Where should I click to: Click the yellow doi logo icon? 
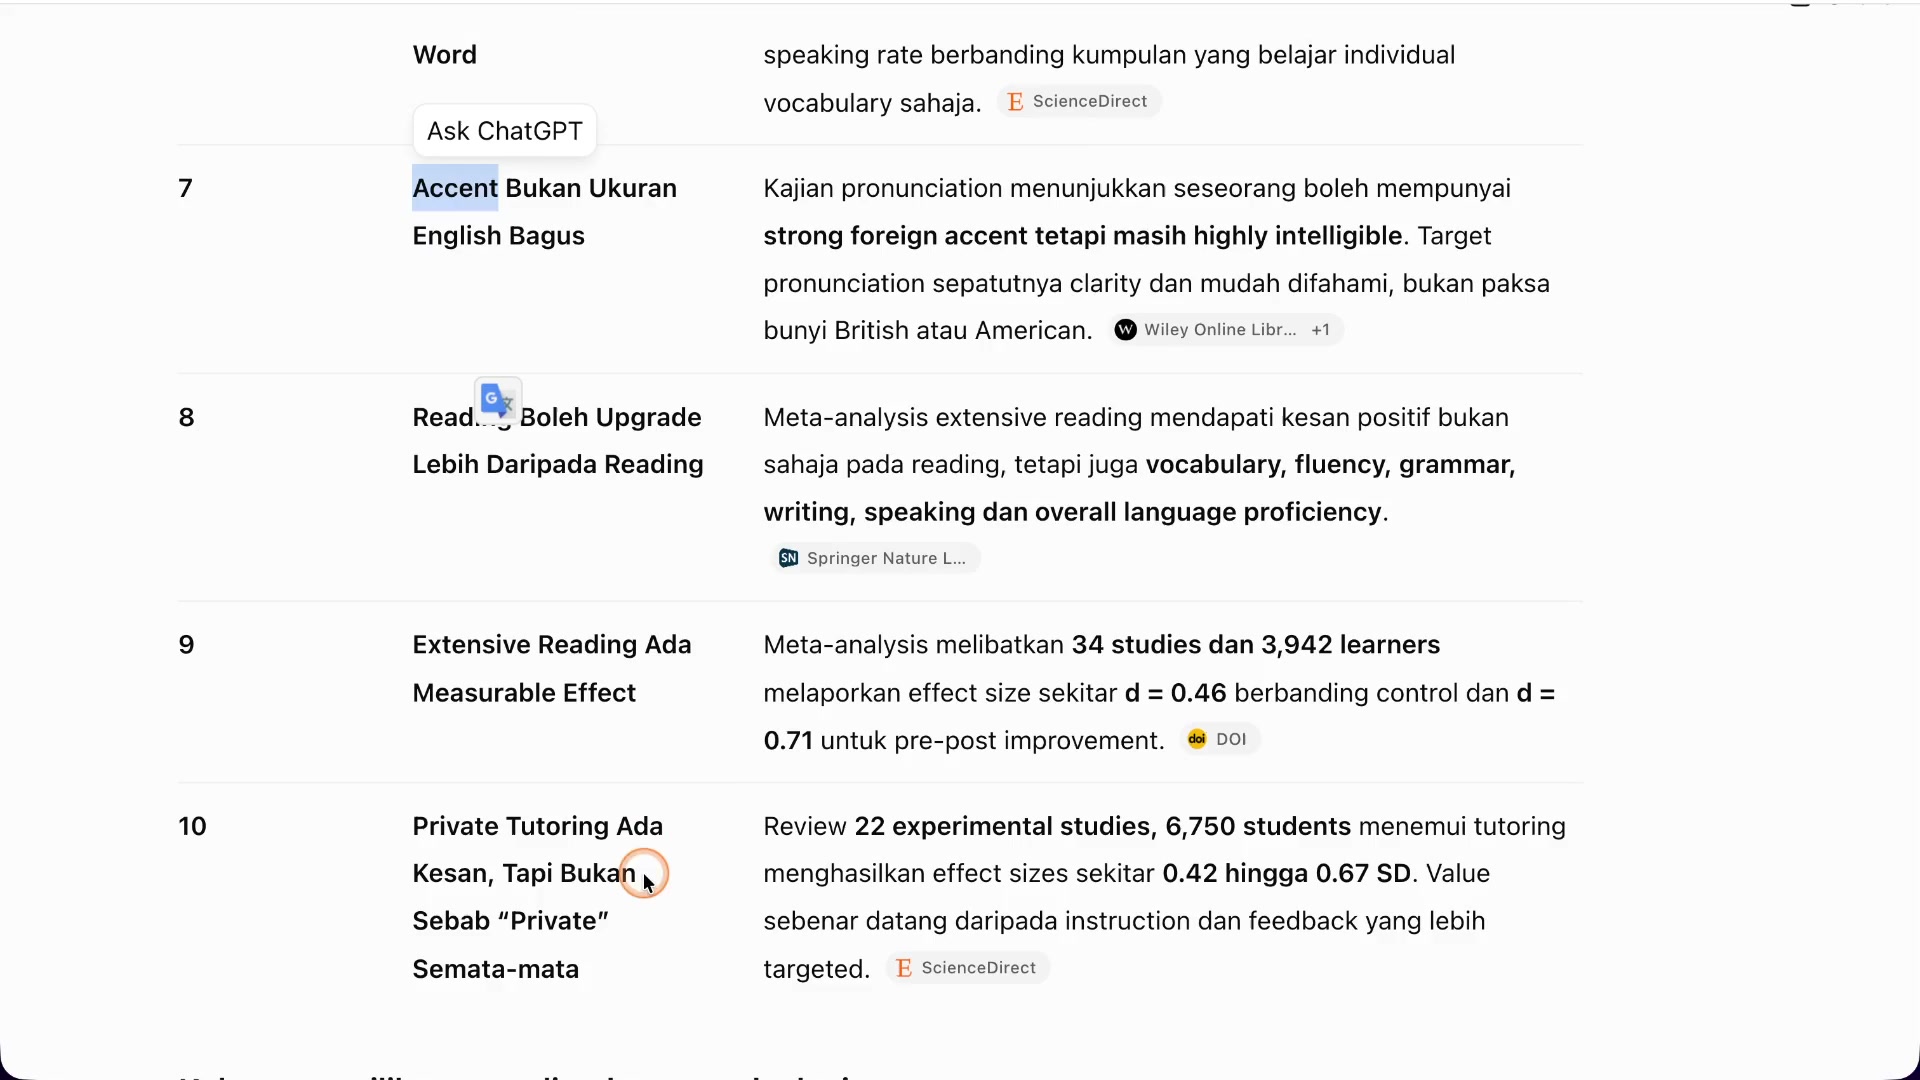tap(1196, 740)
